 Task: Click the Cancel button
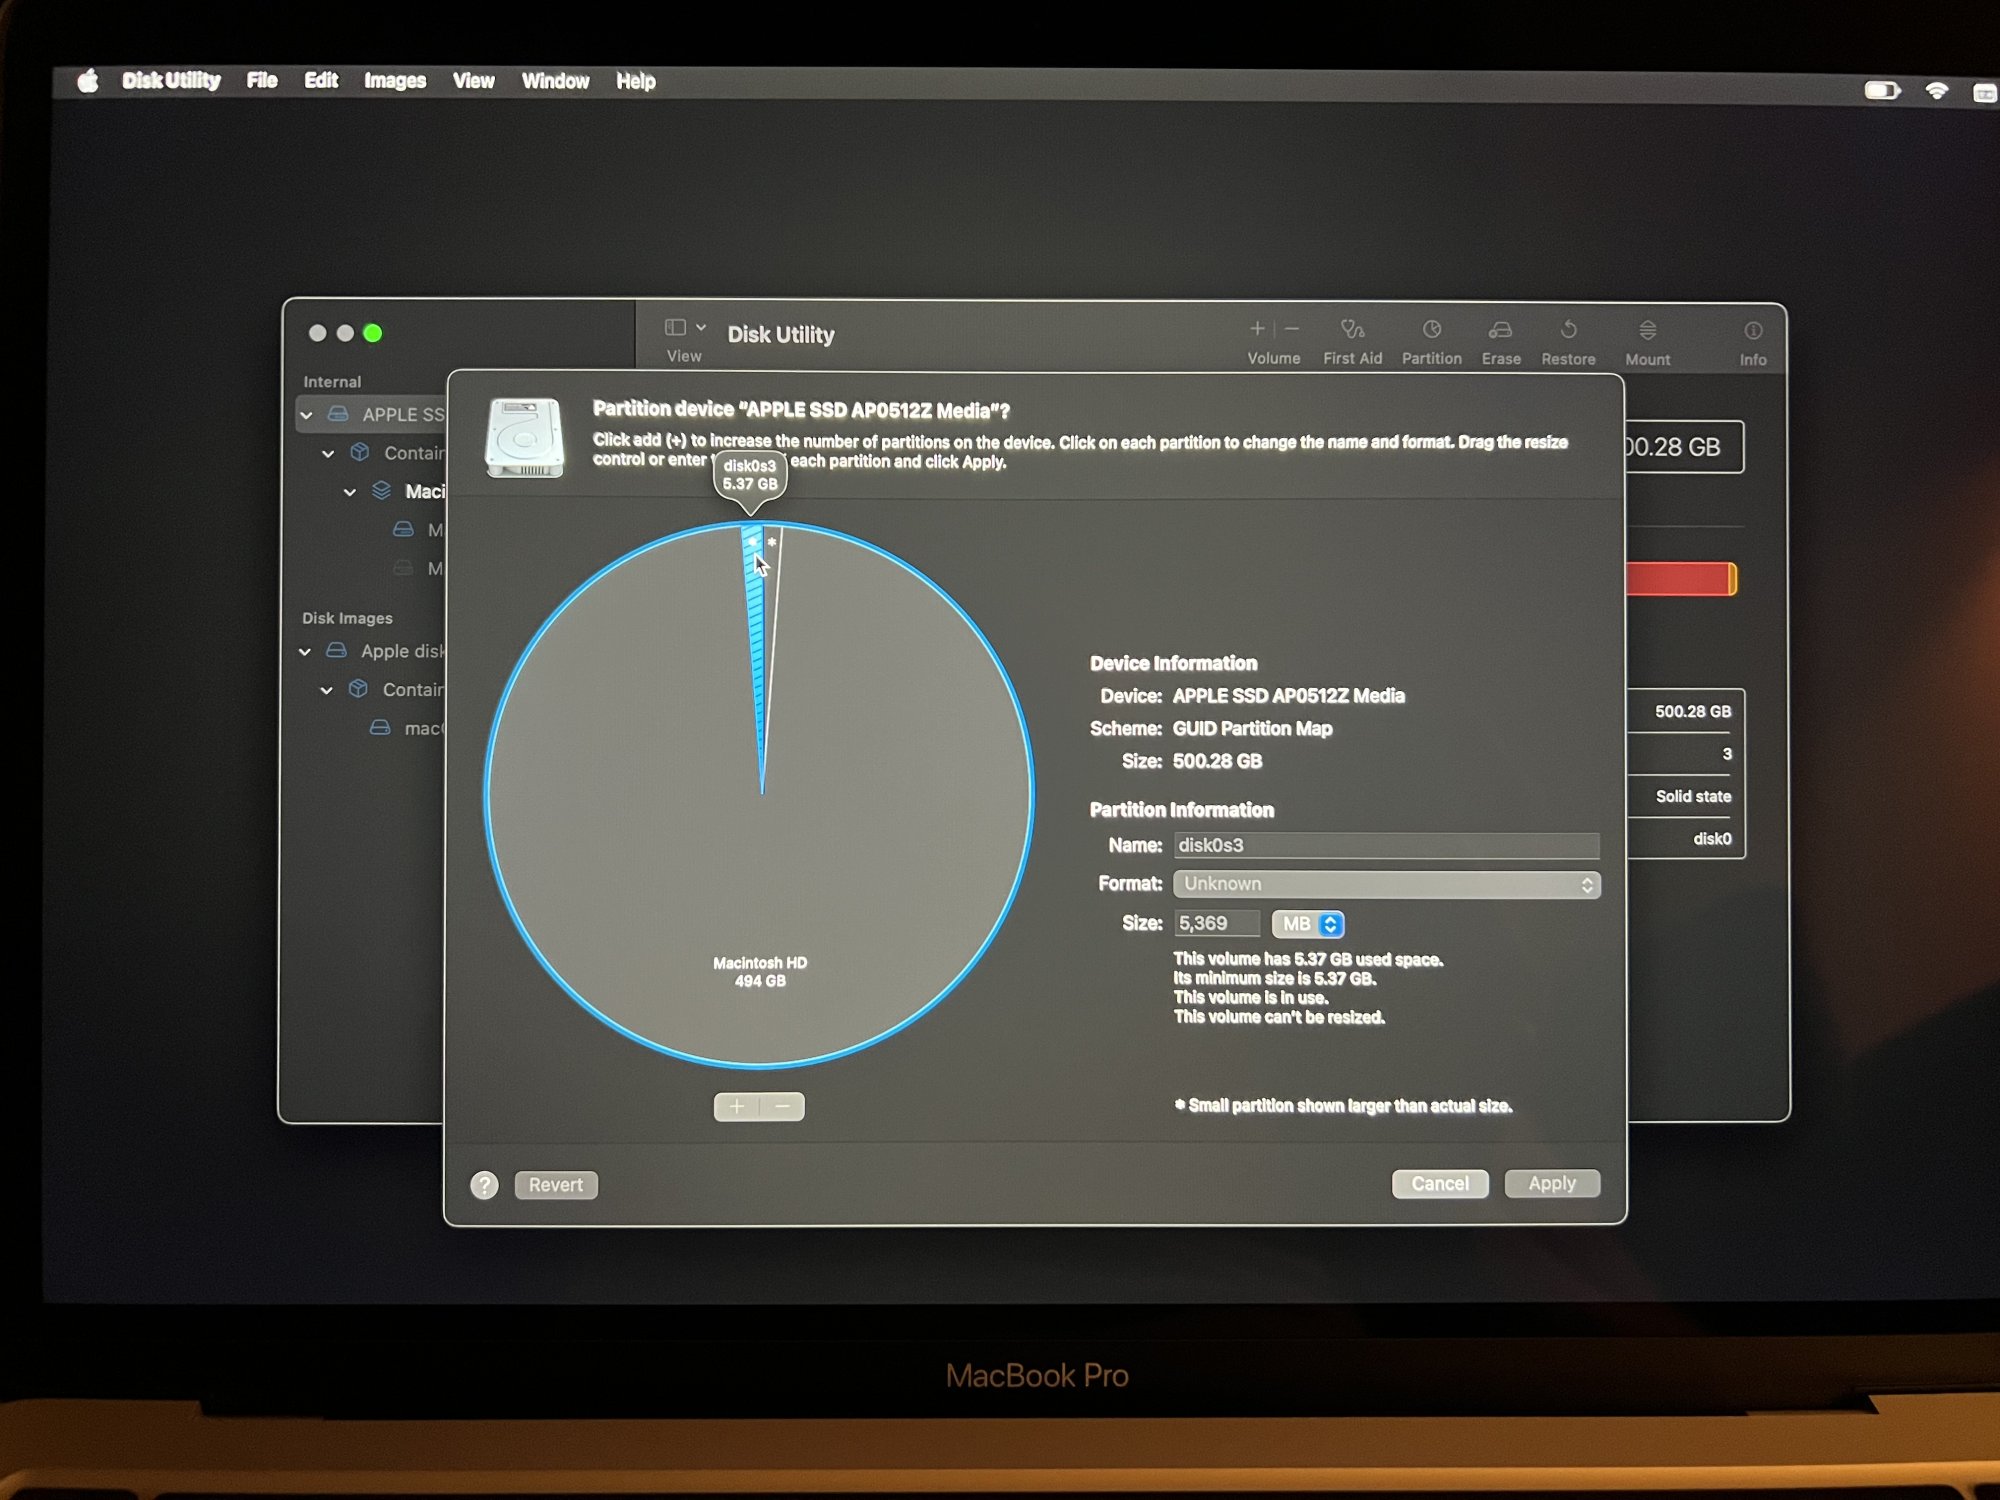coord(1440,1184)
